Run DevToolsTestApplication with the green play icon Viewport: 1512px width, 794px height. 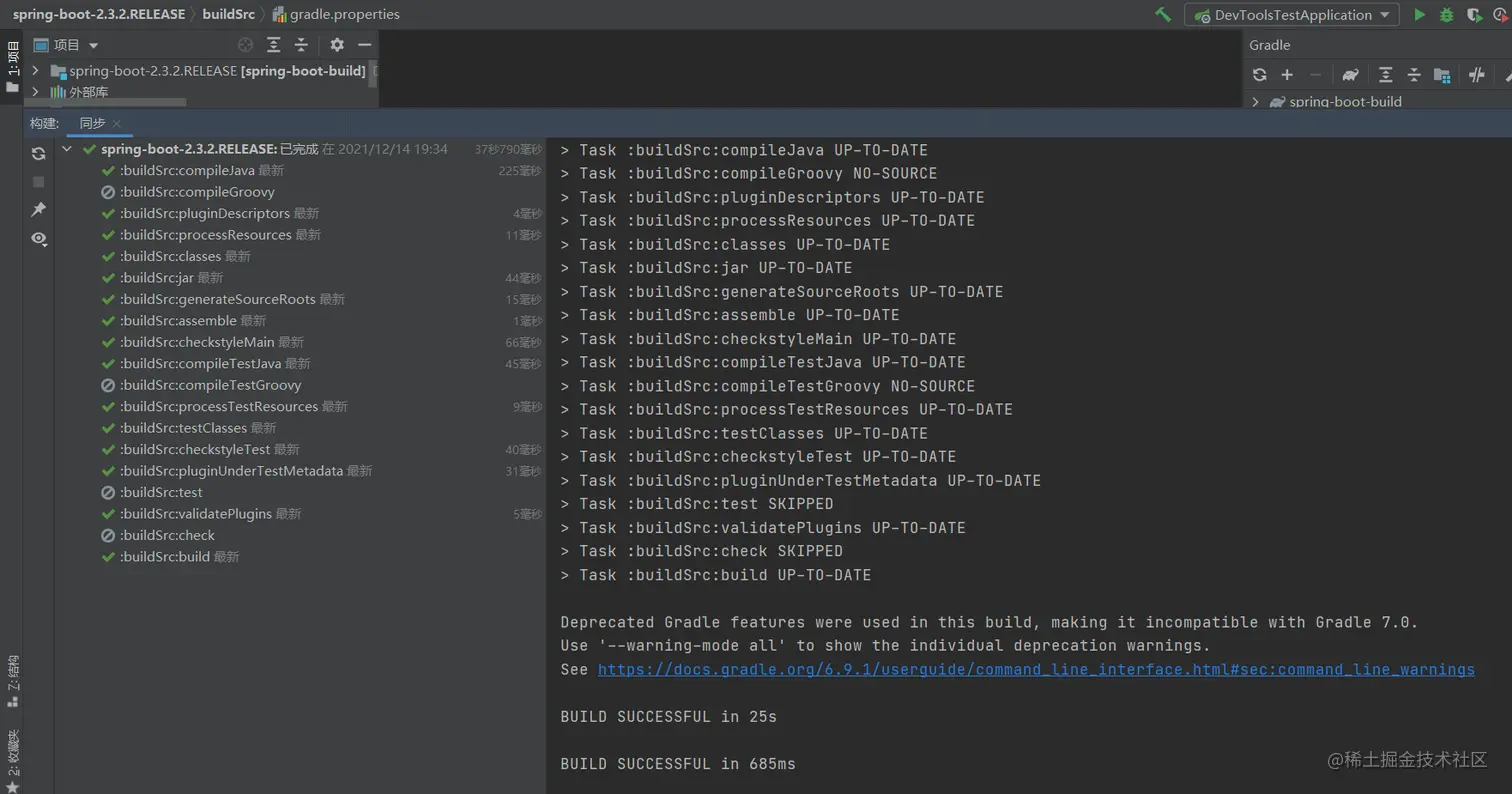(1419, 15)
